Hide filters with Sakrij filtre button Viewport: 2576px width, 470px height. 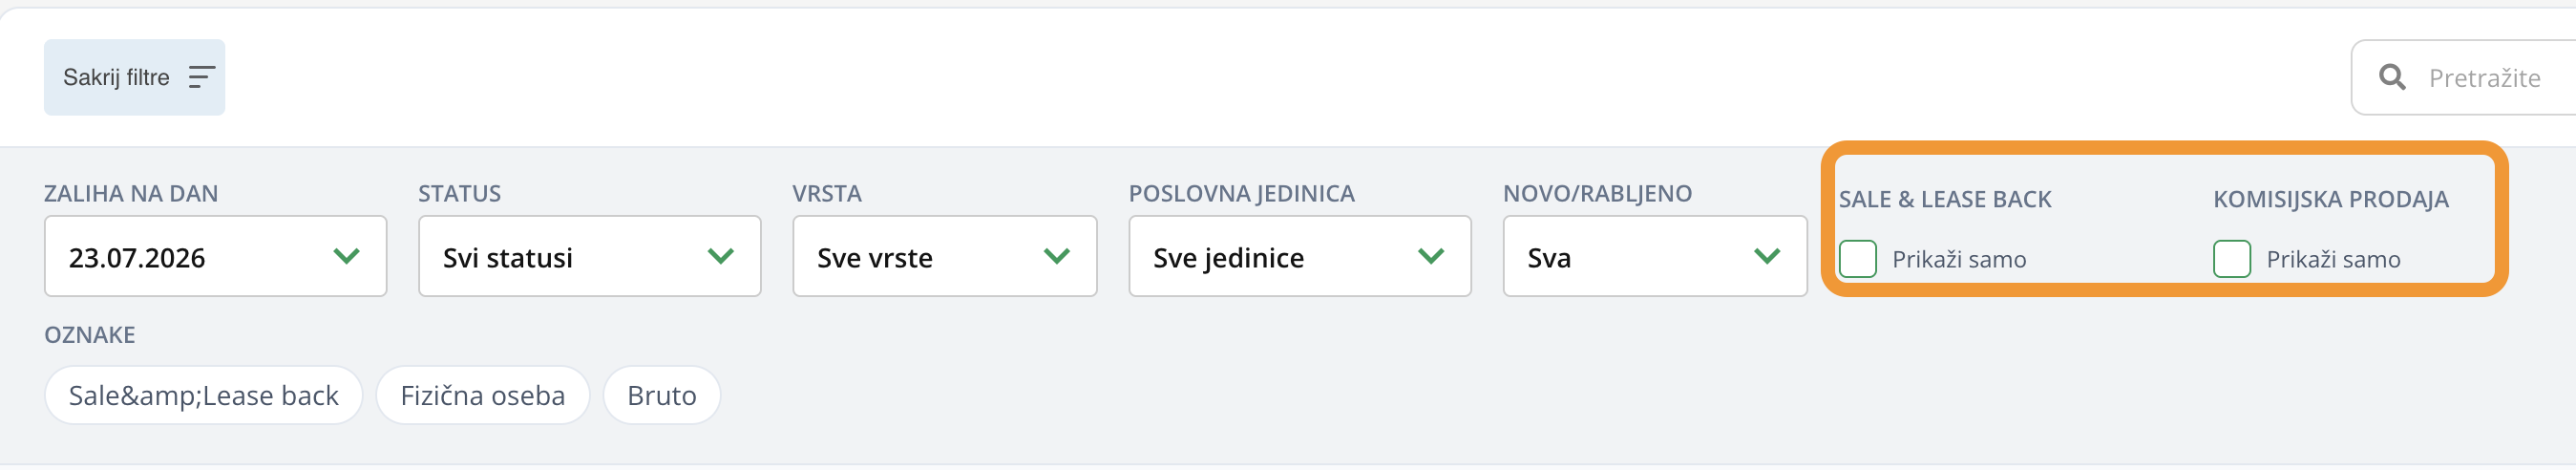(134, 77)
